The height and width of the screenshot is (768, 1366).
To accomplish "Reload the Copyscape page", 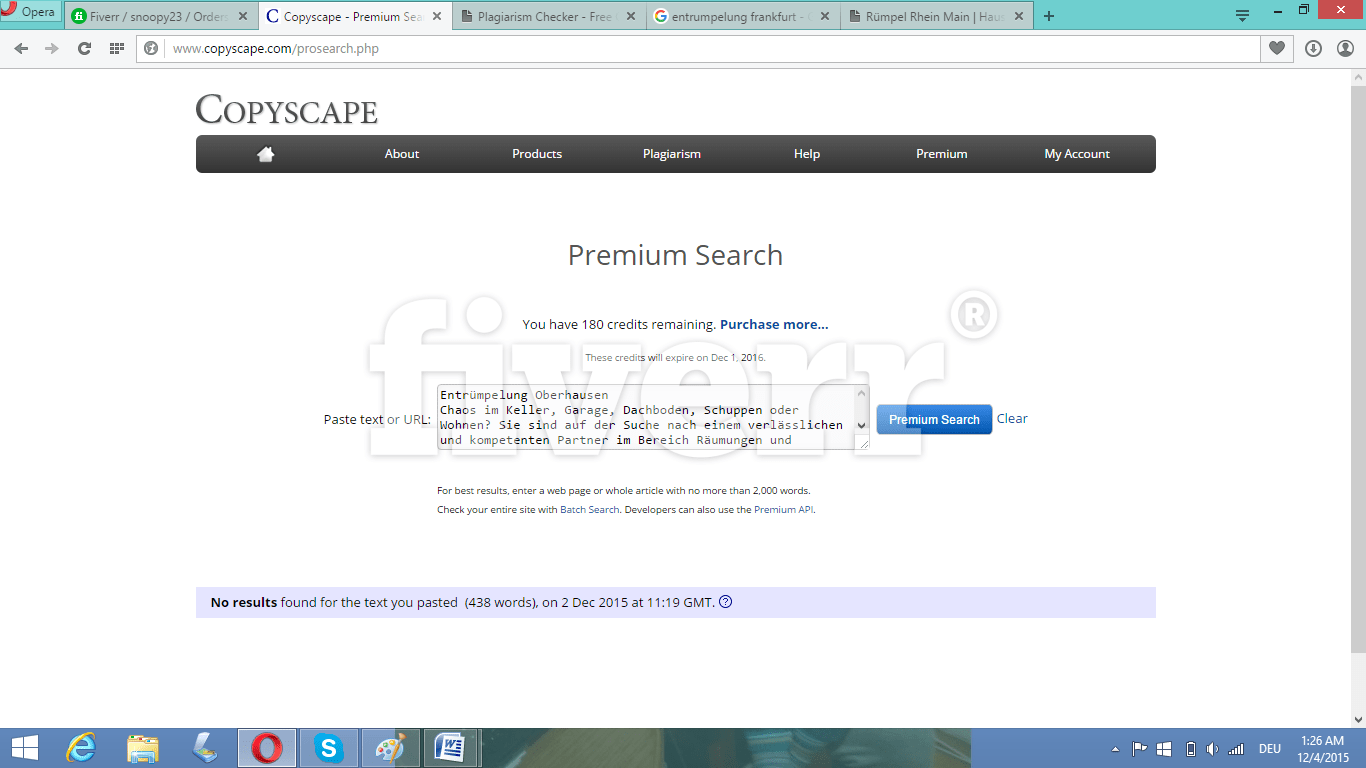I will pyautogui.click(x=84, y=48).
